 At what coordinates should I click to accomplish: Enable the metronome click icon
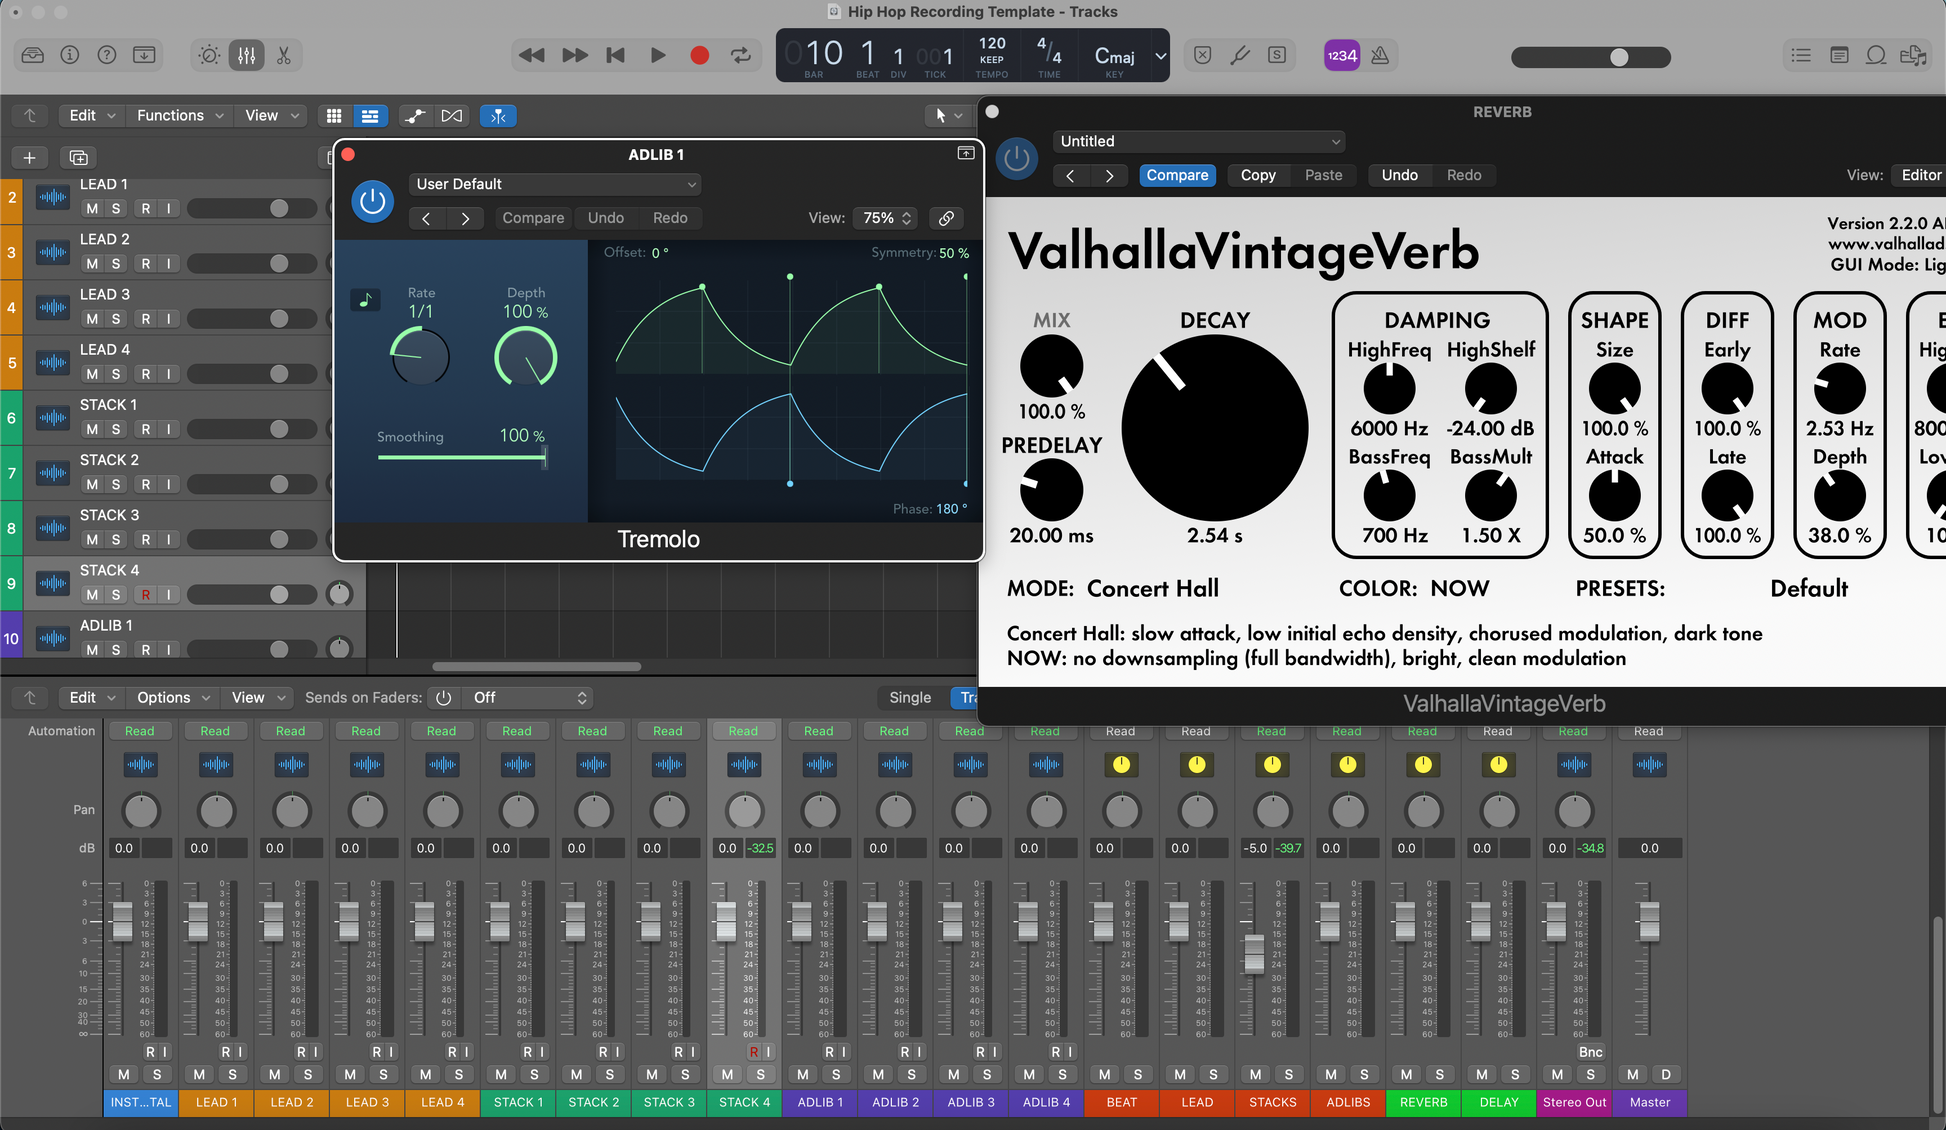(x=1380, y=56)
